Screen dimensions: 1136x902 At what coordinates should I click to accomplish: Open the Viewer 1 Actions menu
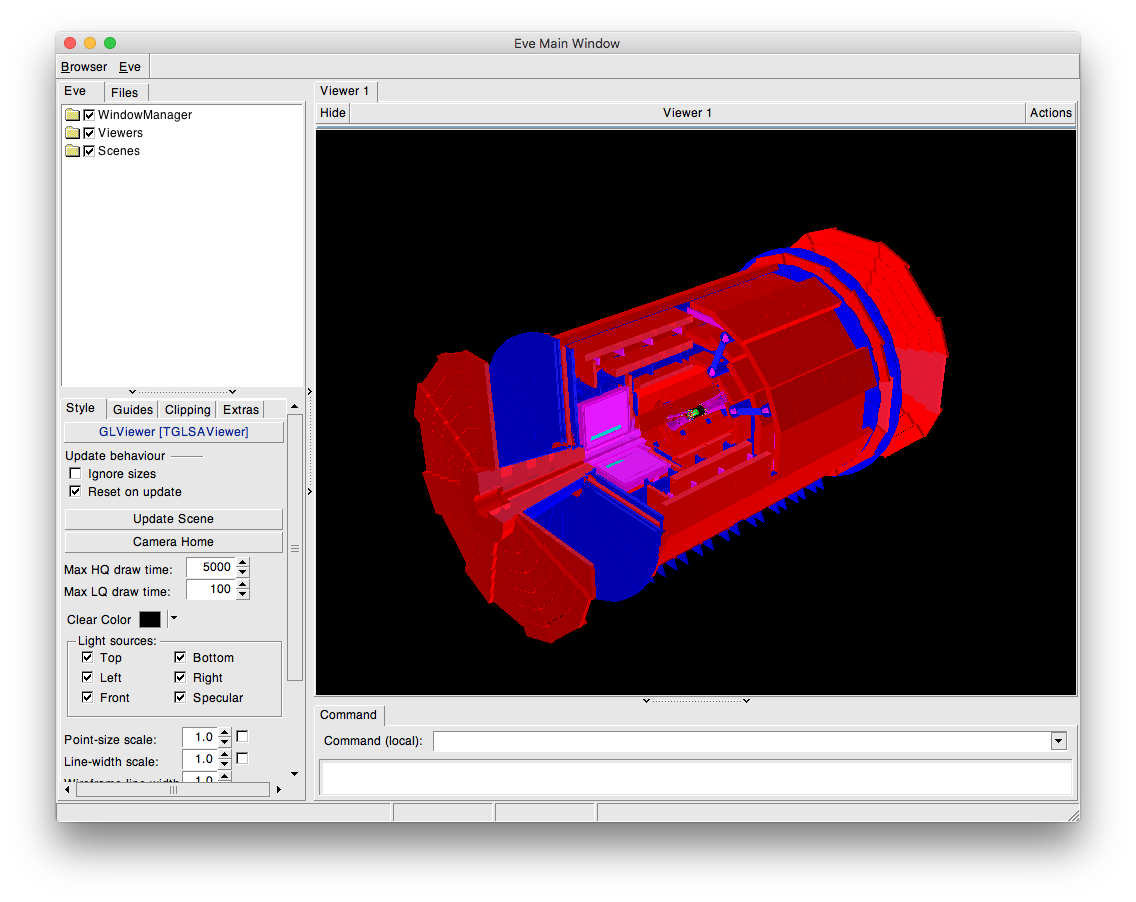pos(1050,113)
